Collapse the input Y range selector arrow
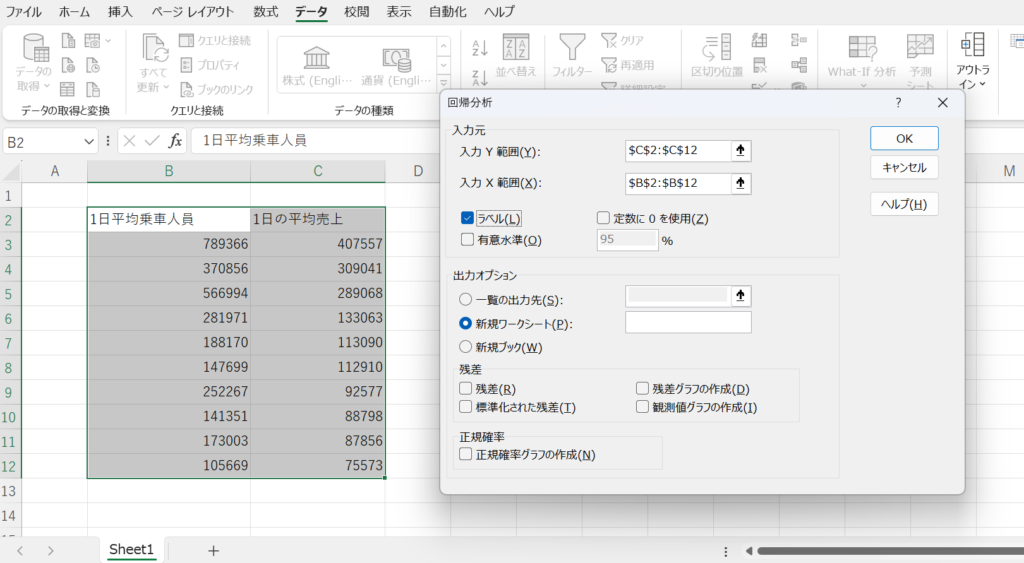This screenshot has height=563, width=1024. click(740, 151)
